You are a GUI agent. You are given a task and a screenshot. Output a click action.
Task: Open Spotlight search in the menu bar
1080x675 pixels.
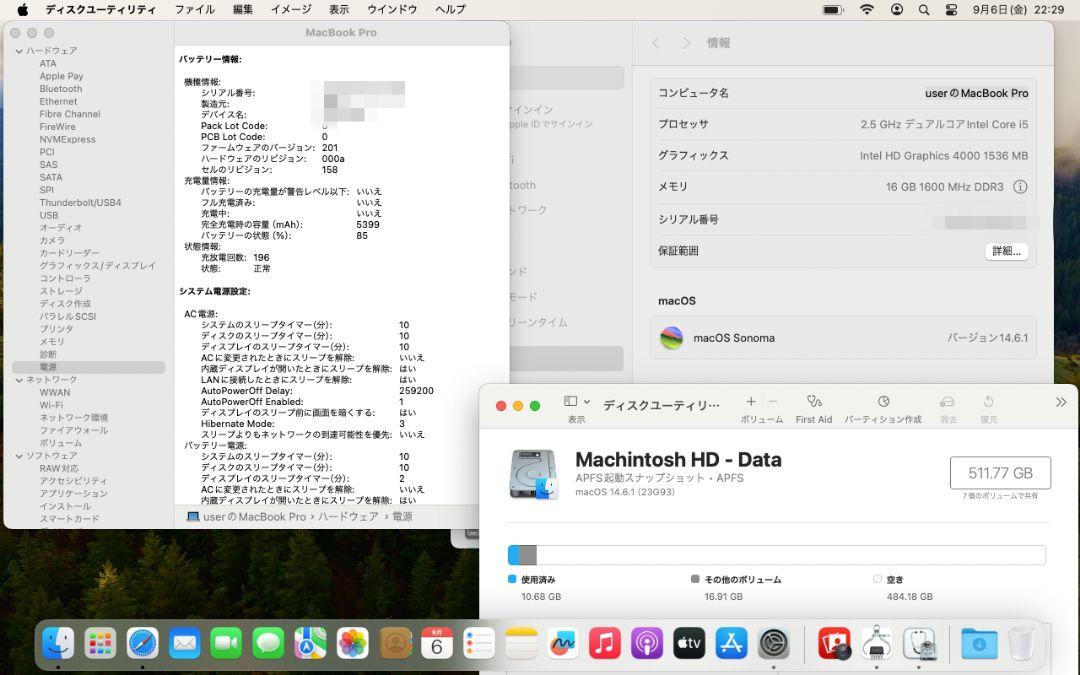coord(924,10)
